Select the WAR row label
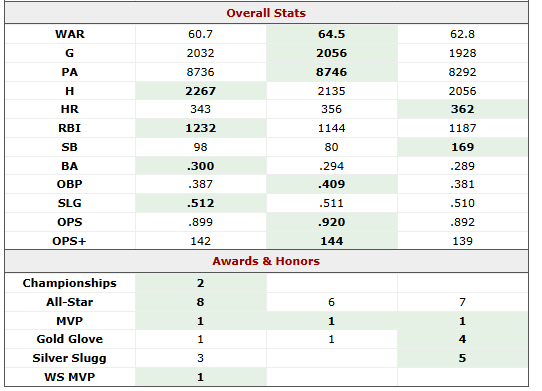The height and width of the screenshot is (391, 542). coord(70,34)
